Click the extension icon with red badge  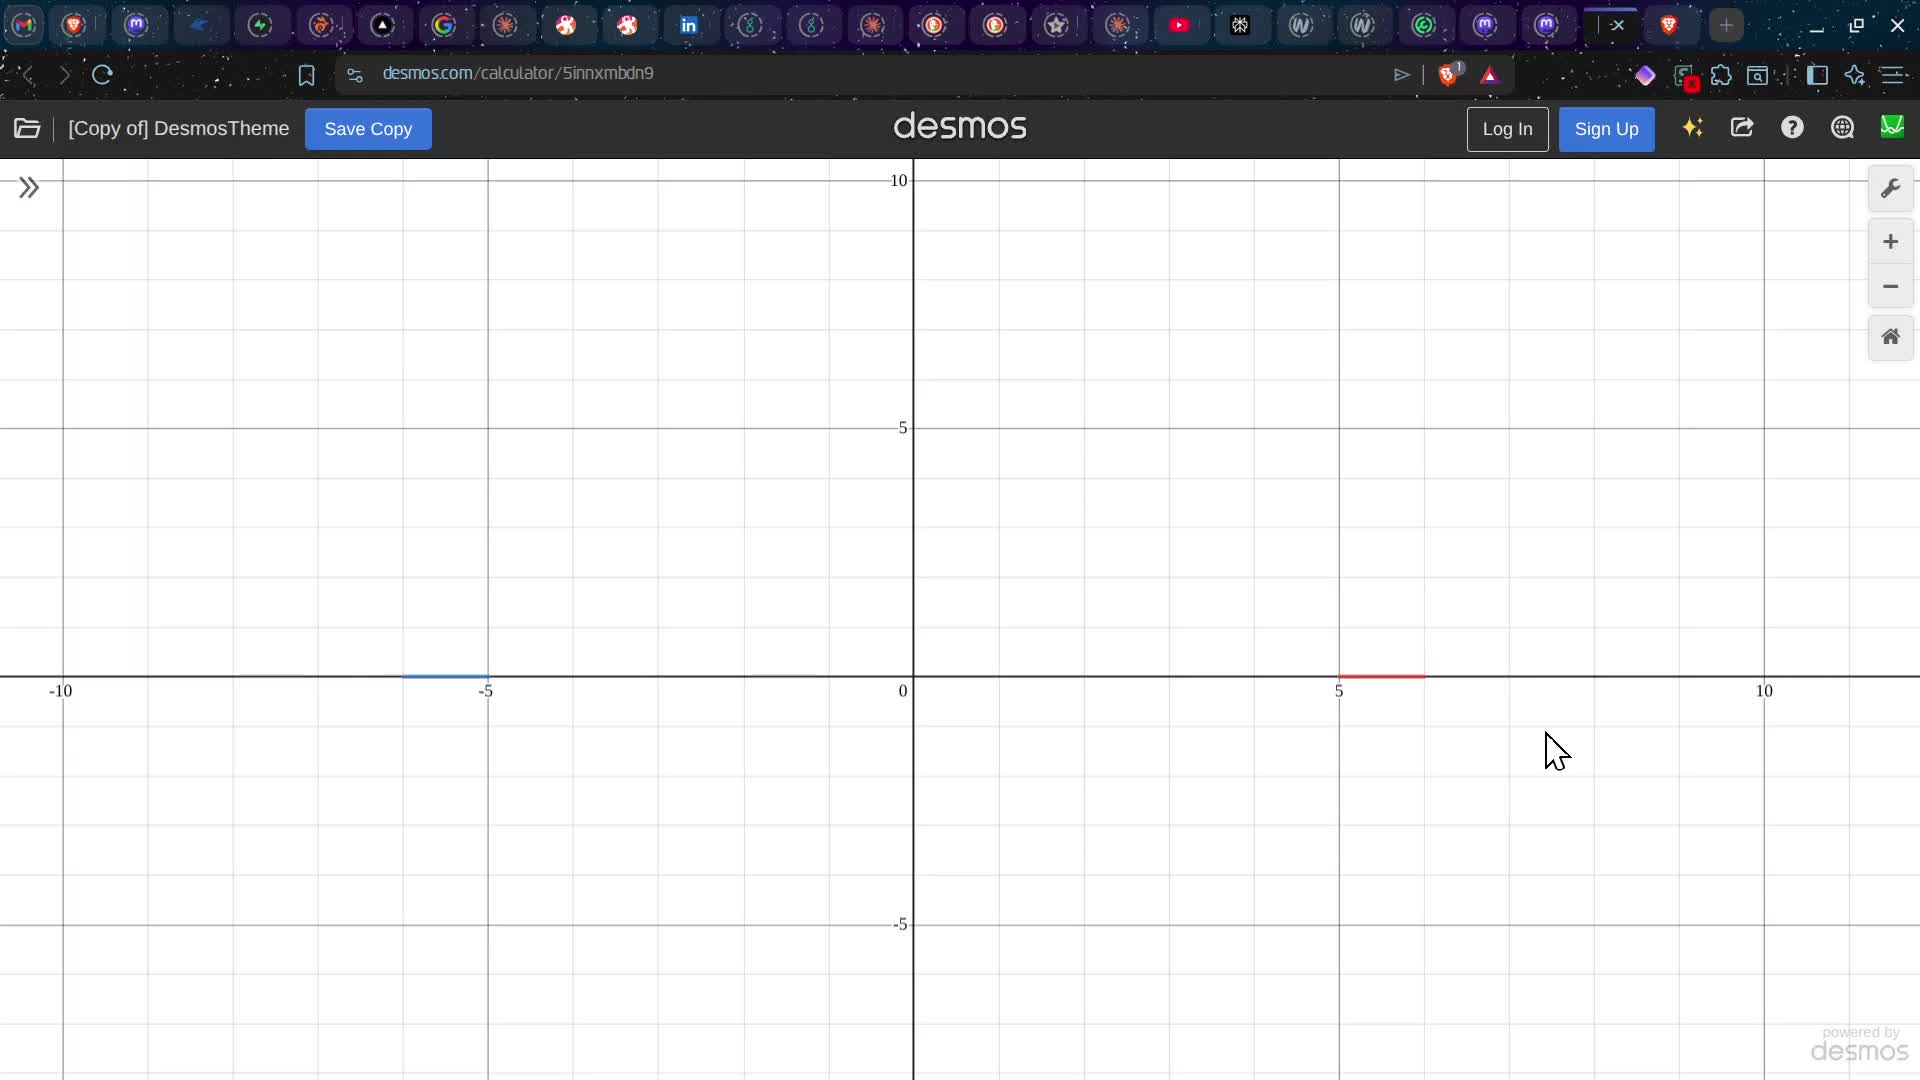coord(1685,77)
